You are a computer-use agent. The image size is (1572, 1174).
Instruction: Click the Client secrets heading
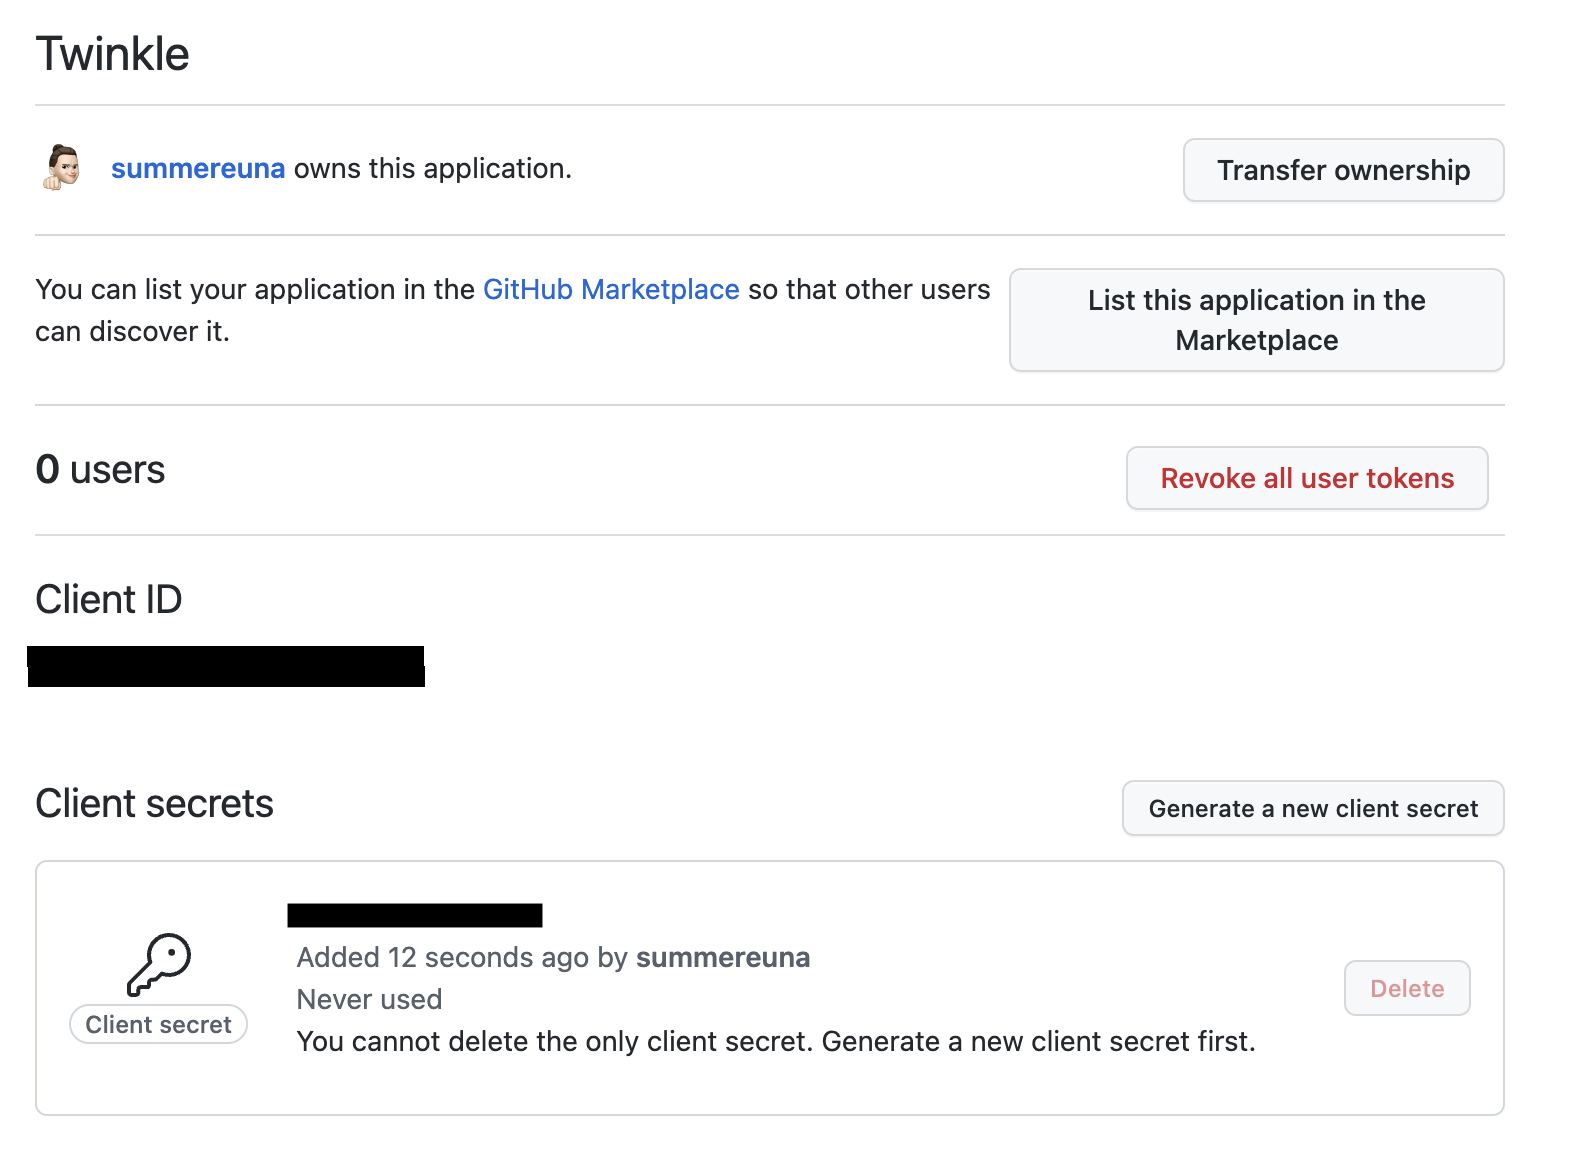pyautogui.click(x=154, y=804)
